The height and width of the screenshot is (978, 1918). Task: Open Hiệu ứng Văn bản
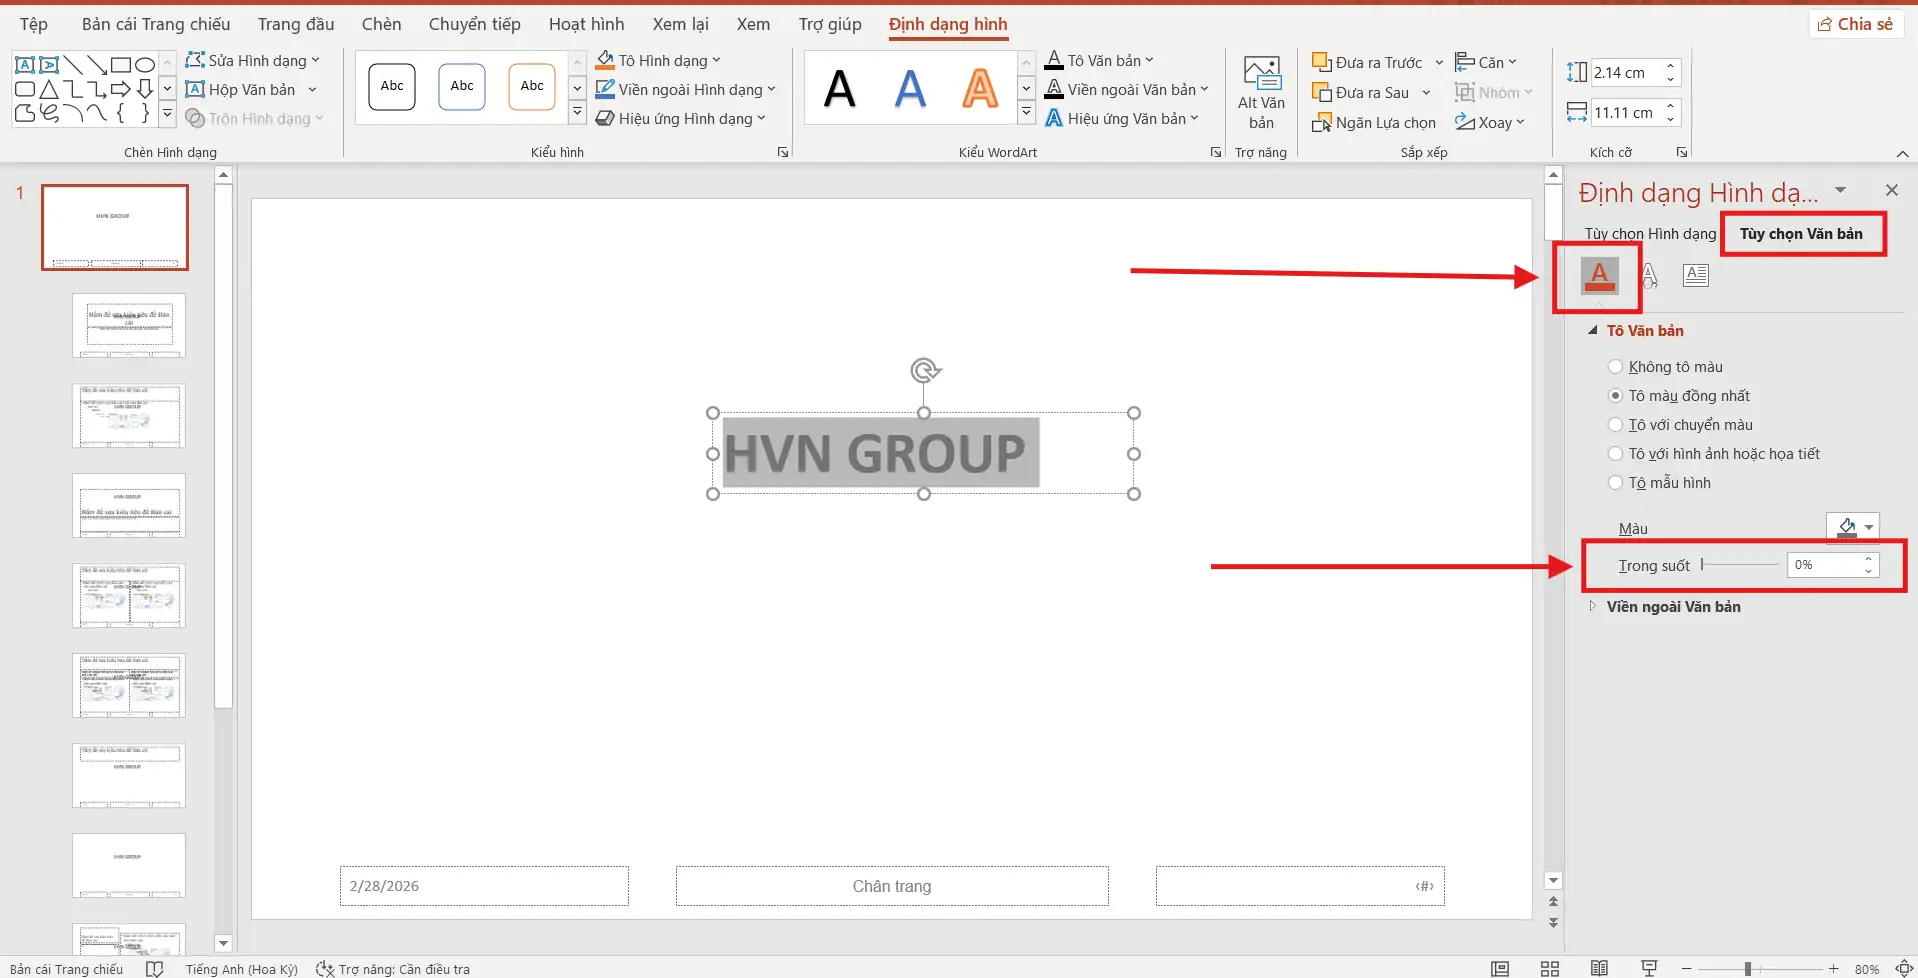point(1124,118)
